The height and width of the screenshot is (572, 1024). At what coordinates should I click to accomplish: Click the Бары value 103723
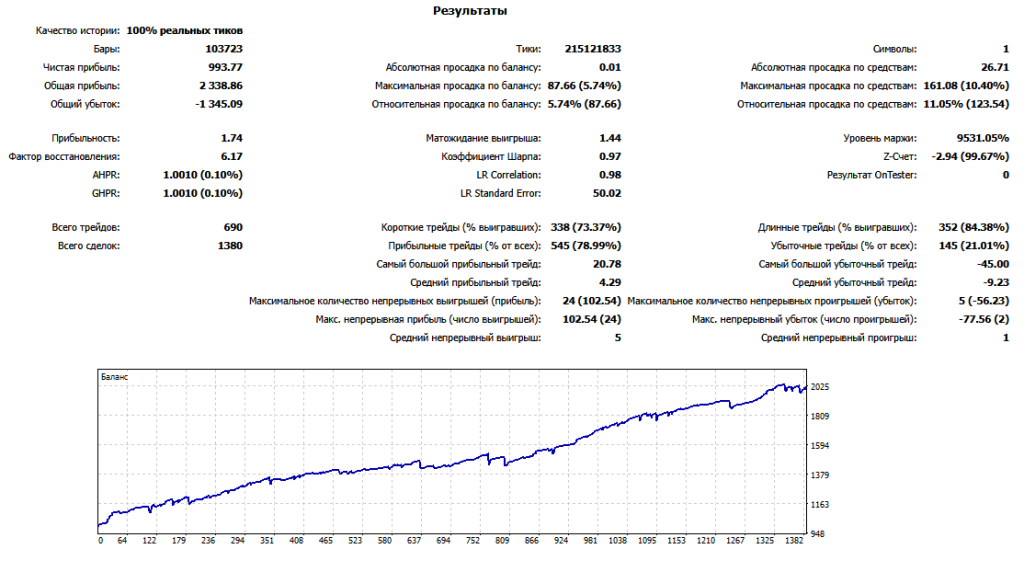coord(223,49)
